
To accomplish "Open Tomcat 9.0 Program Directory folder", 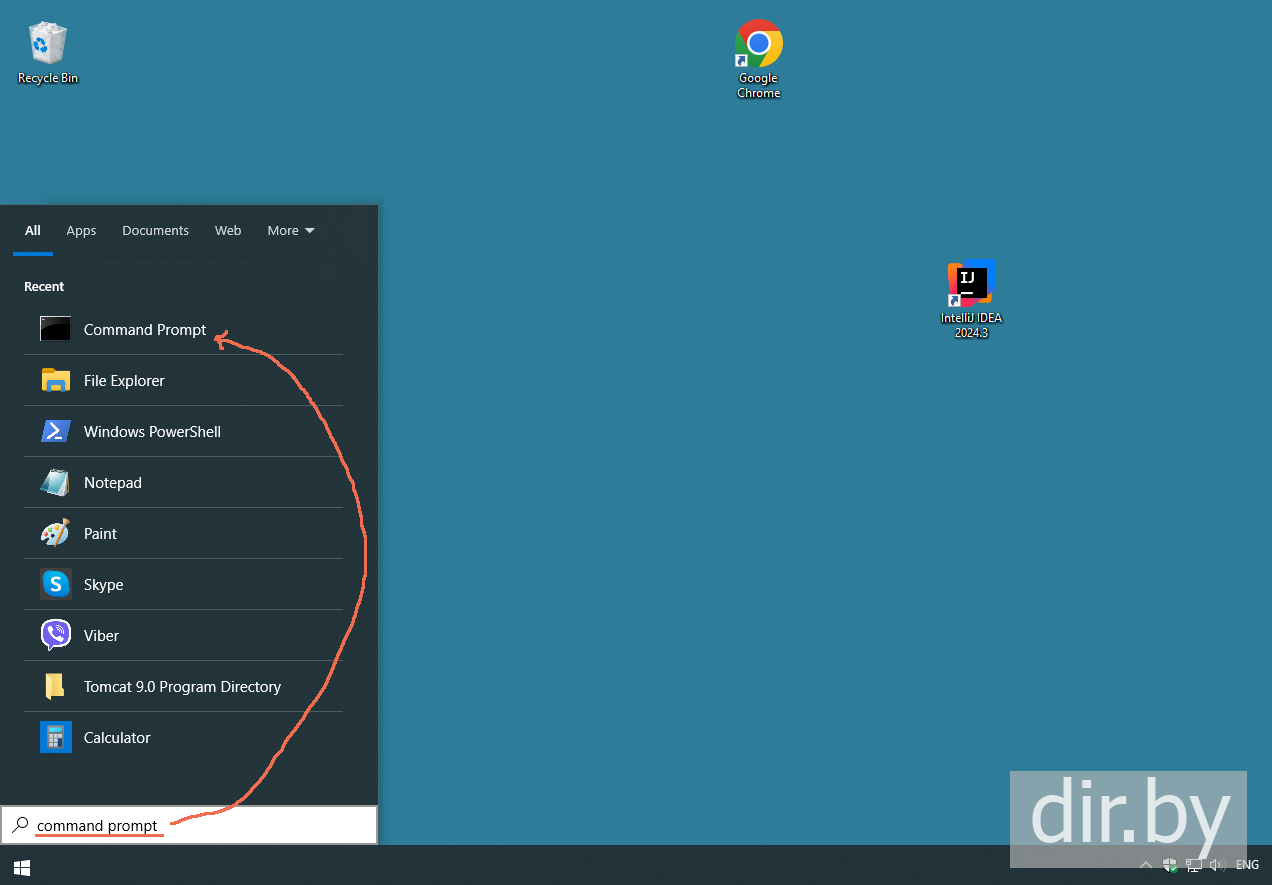I will (183, 686).
